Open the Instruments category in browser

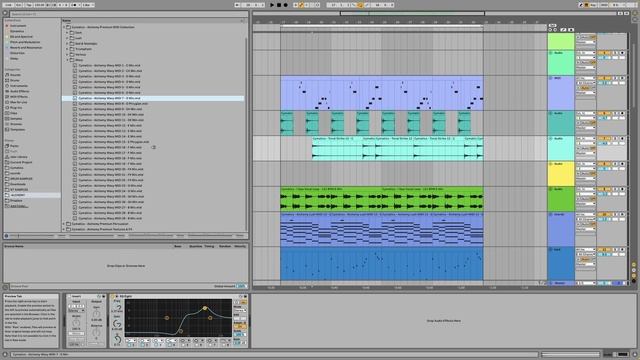click(19, 86)
